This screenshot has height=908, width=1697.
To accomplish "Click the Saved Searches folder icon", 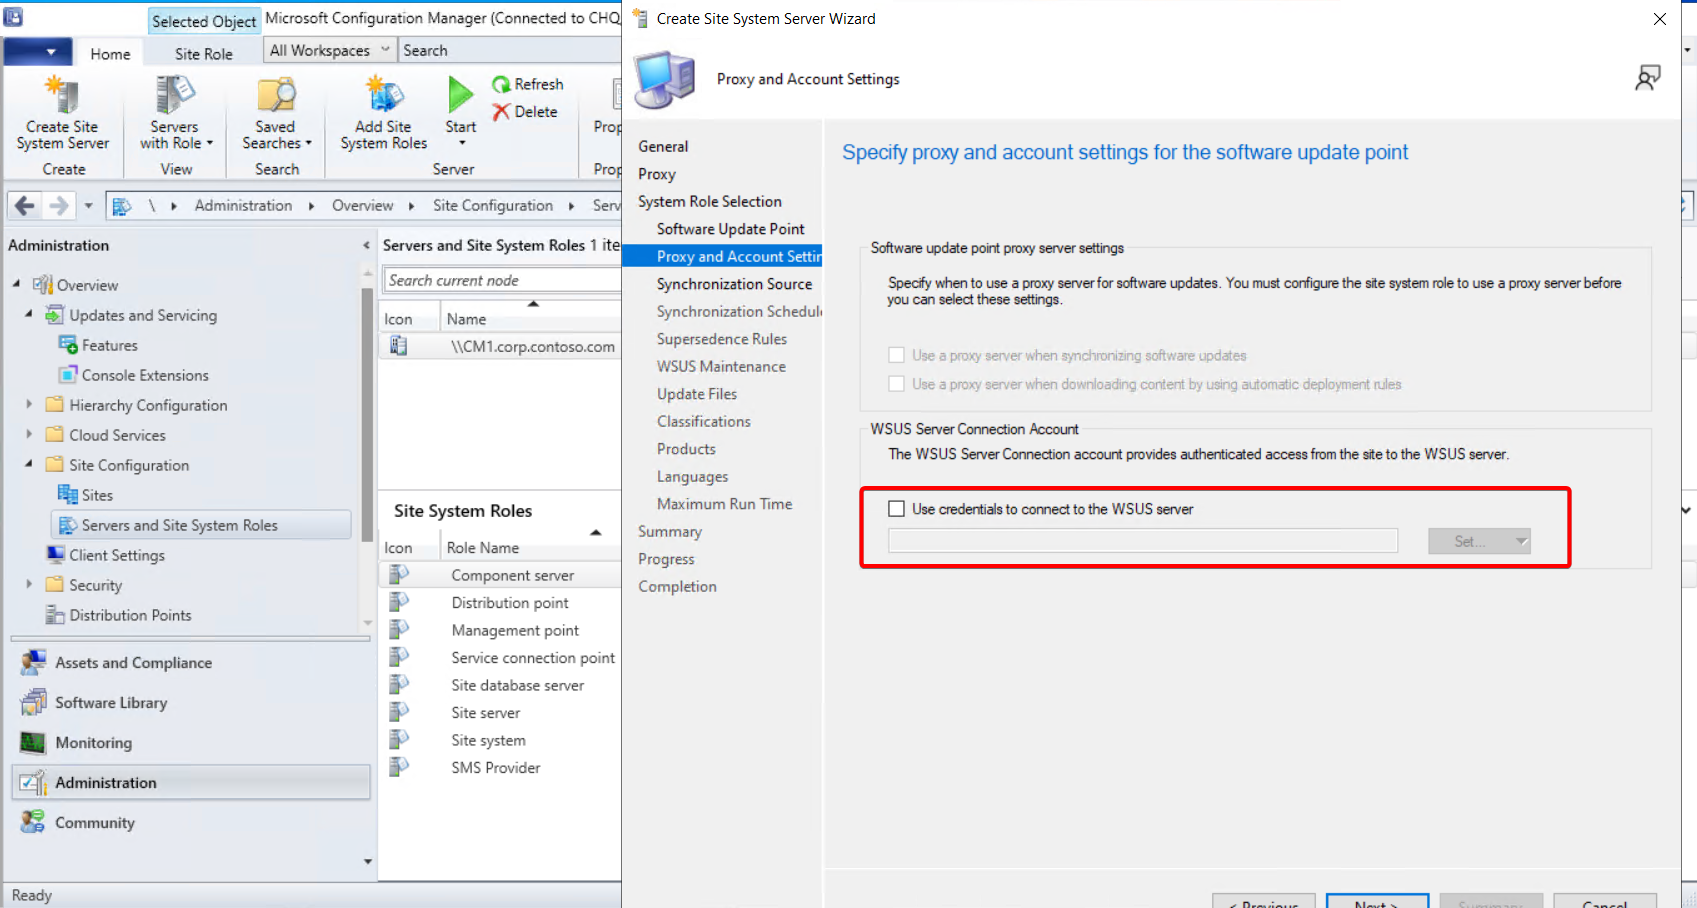I will click(275, 95).
